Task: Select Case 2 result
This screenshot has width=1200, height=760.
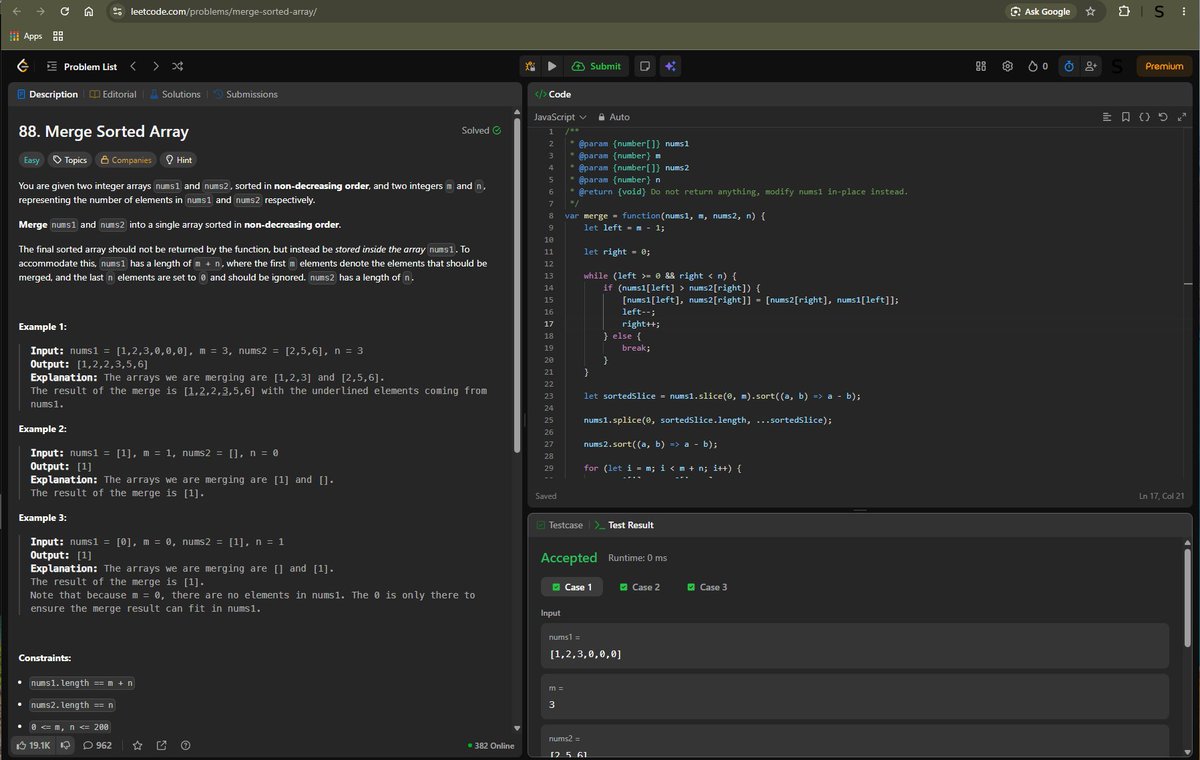Action: tap(640, 587)
